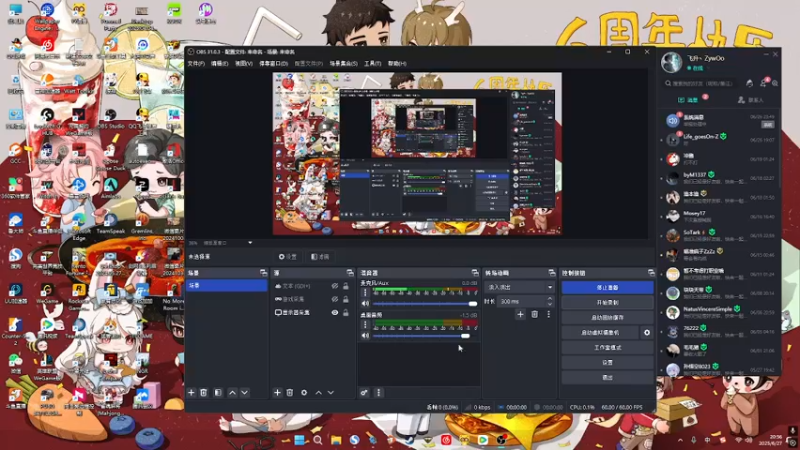The image size is (800, 450).
Task: Remove the selected scene with trash icon
Action: point(204,393)
